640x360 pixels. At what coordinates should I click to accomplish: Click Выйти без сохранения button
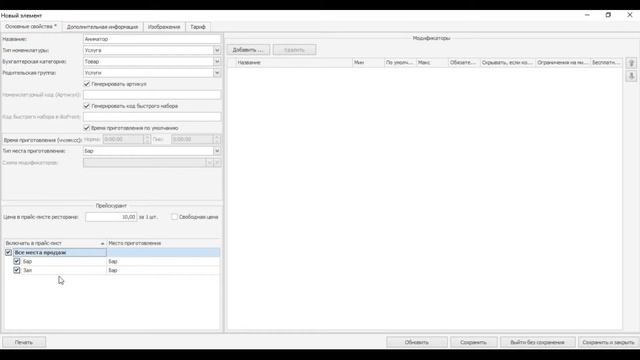pos(538,342)
